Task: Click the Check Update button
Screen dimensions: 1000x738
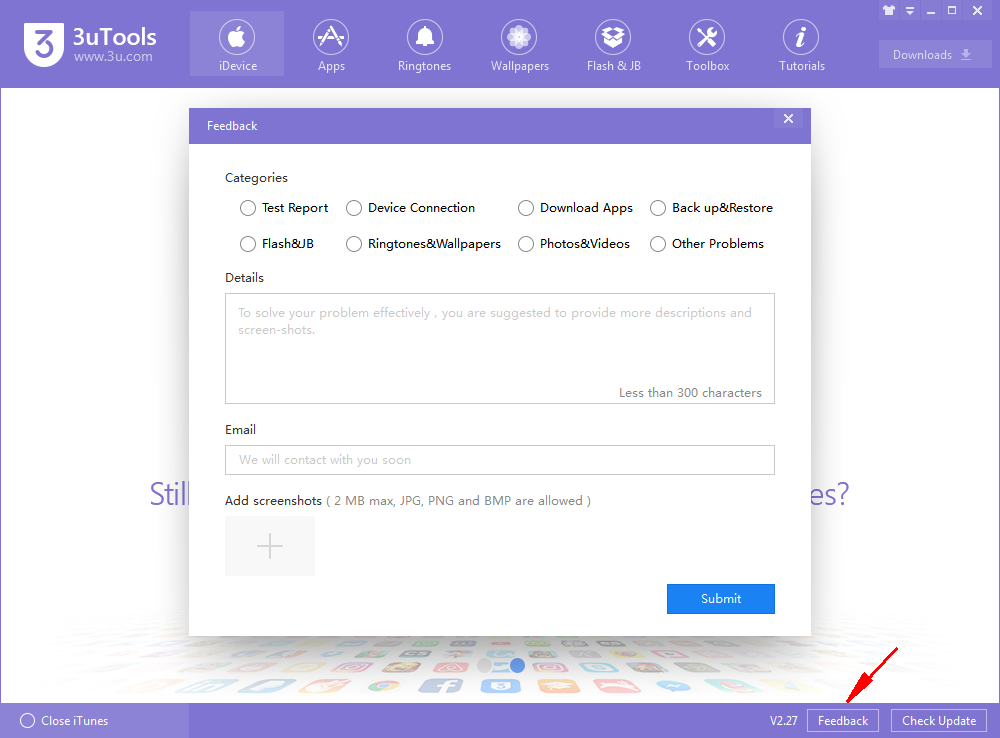Action: click(x=939, y=721)
